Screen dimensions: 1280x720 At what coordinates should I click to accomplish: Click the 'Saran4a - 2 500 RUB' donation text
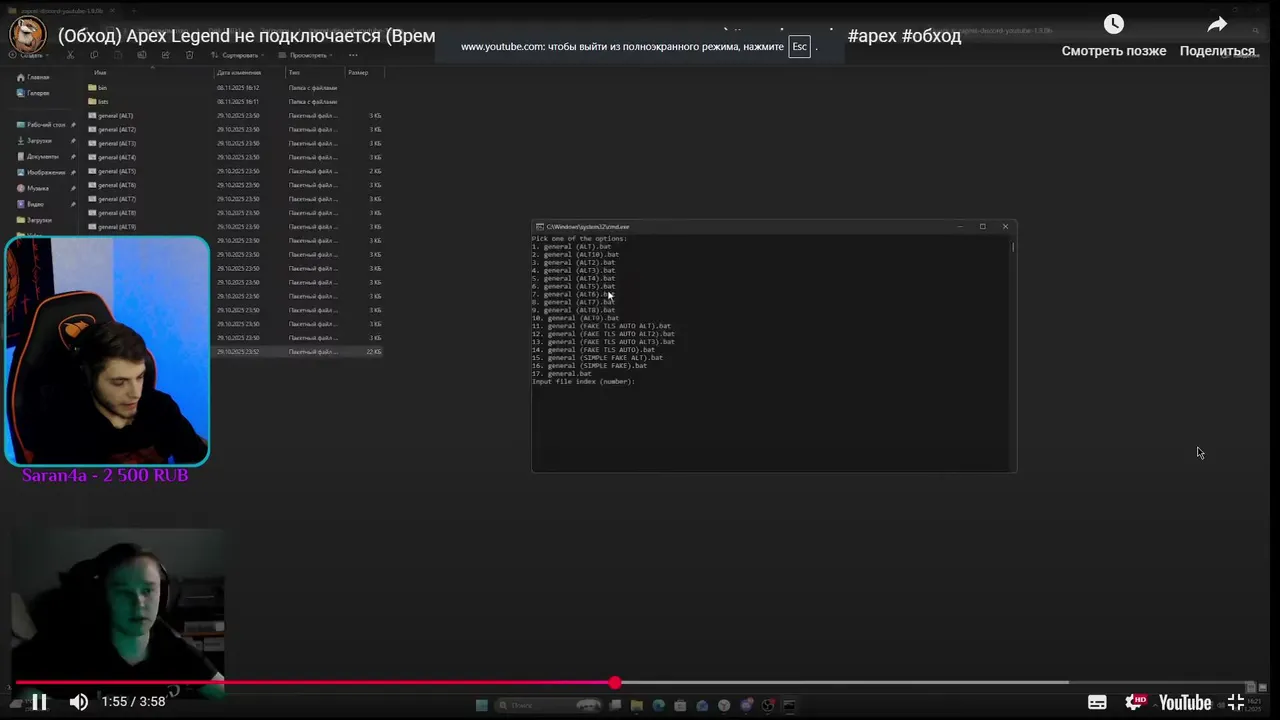tap(105, 476)
